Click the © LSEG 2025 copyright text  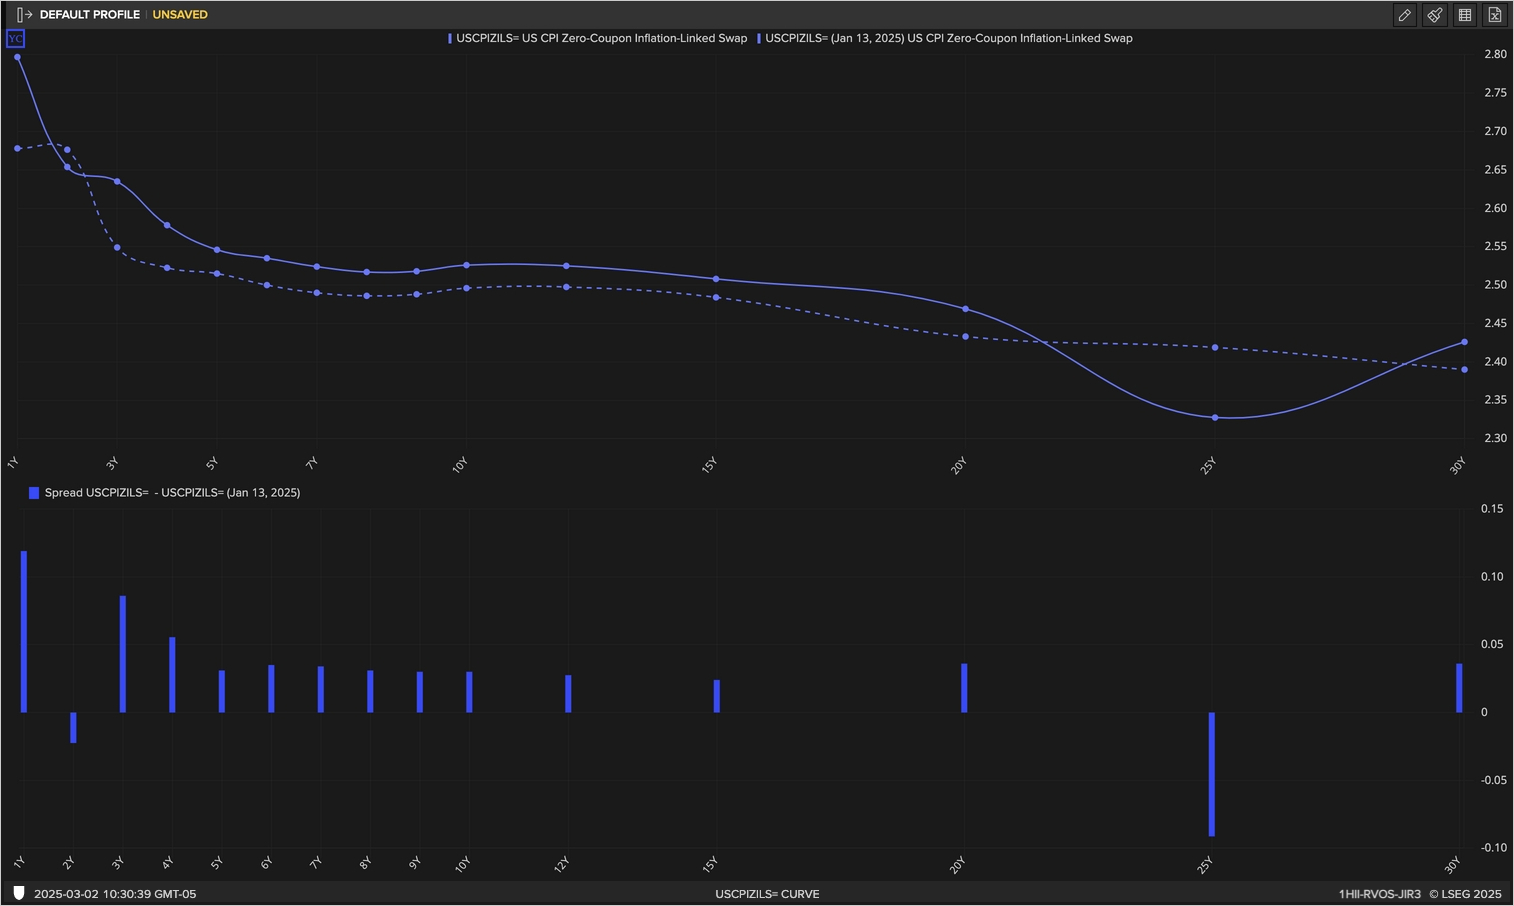pos(1465,894)
